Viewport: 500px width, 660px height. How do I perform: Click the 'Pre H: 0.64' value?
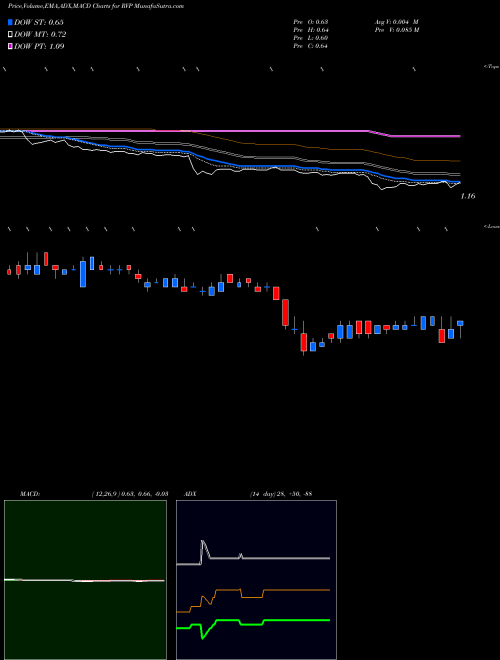[x=311, y=30]
